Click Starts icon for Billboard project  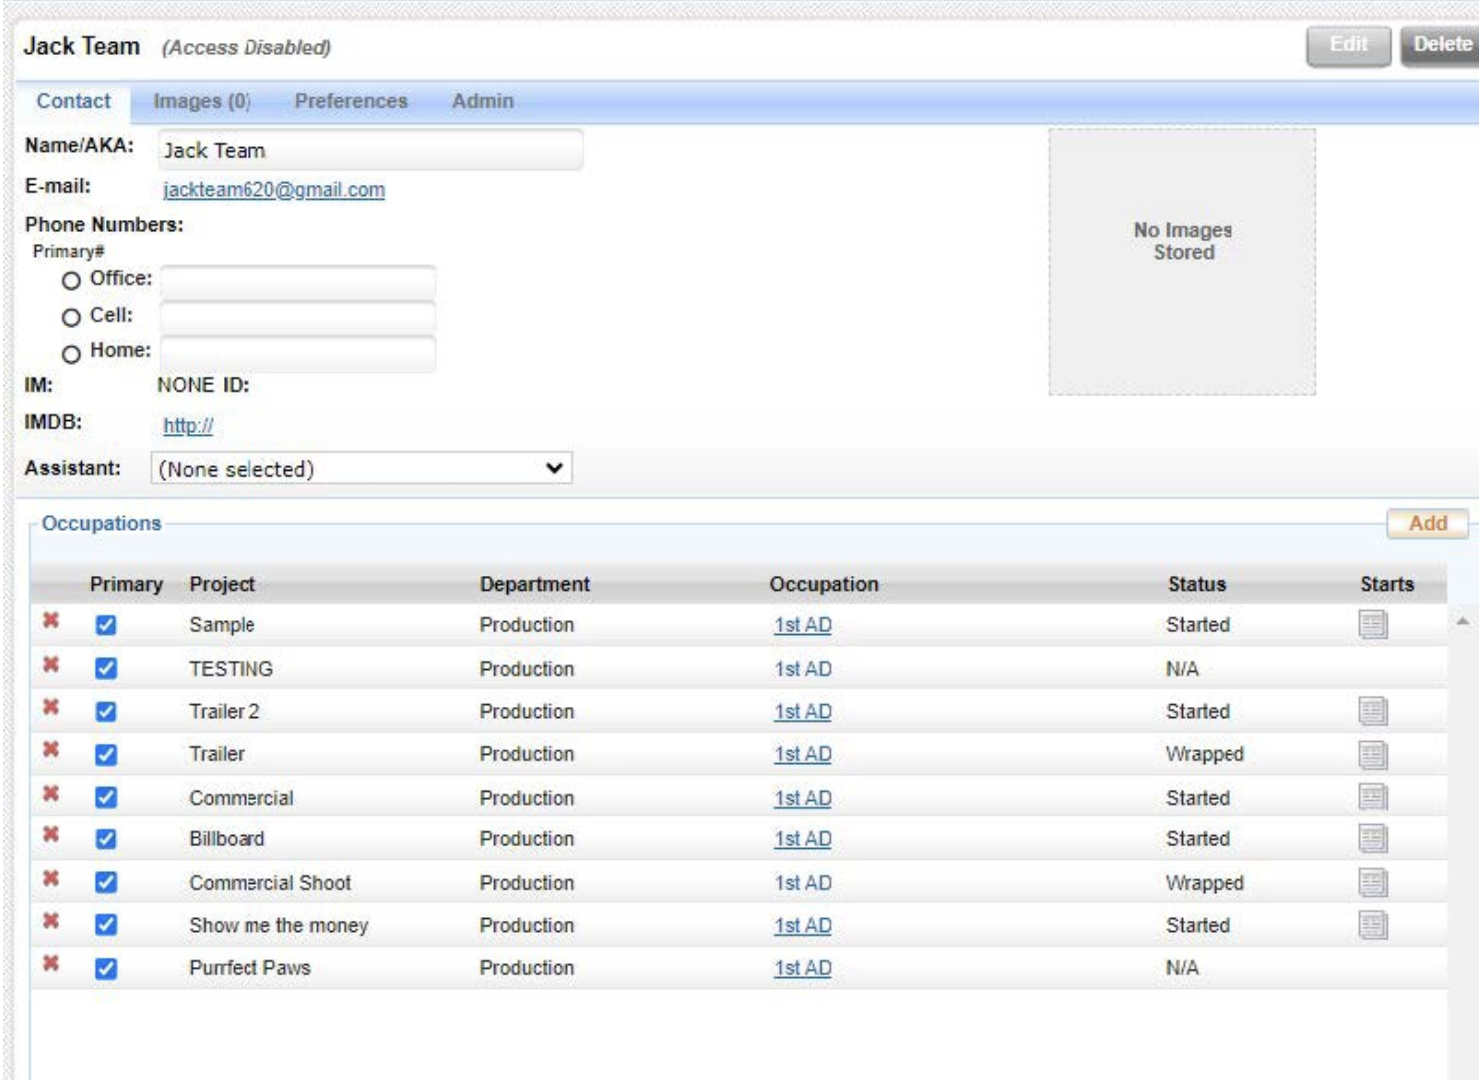pos(1373,838)
